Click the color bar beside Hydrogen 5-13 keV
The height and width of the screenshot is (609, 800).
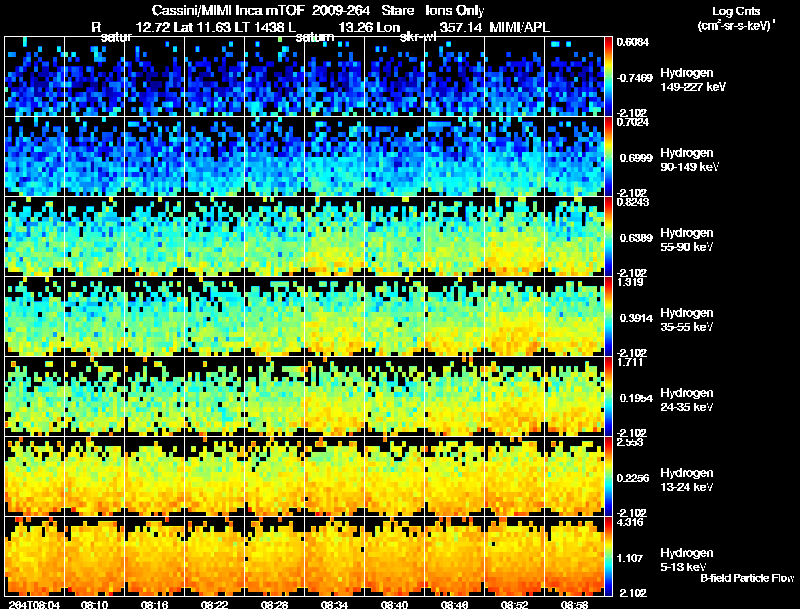[x=608, y=556]
